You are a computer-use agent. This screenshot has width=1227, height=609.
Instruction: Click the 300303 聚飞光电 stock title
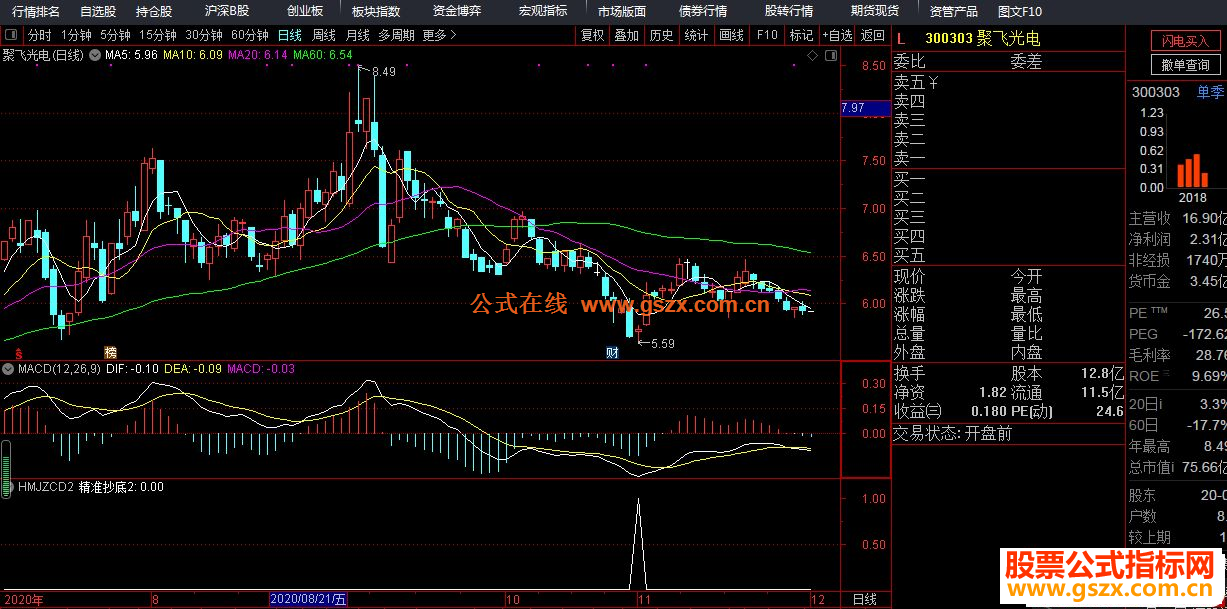click(x=983, y=38)
